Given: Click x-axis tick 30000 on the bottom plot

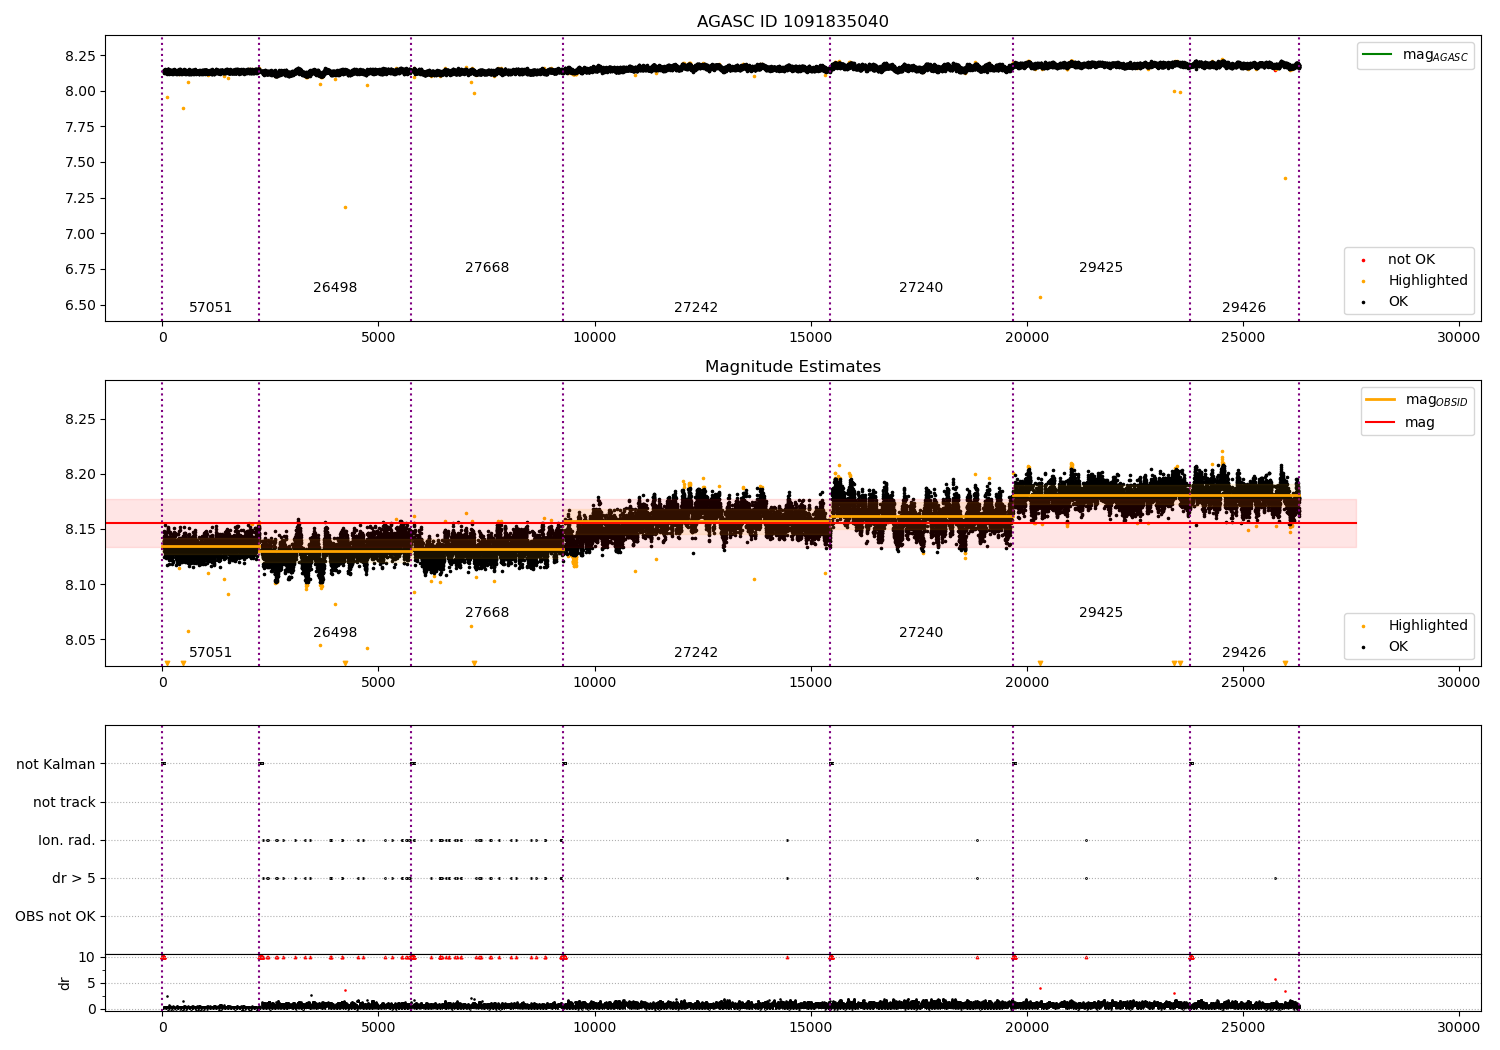Looking at the screenshot, I should 1459,1028.
